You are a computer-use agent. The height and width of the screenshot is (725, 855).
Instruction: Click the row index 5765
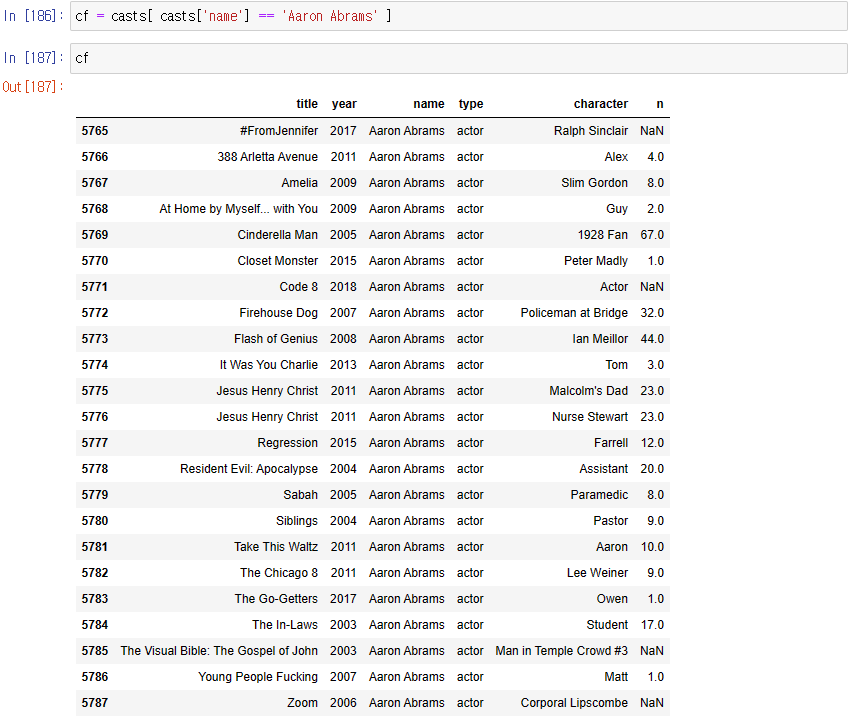[95, 131]
